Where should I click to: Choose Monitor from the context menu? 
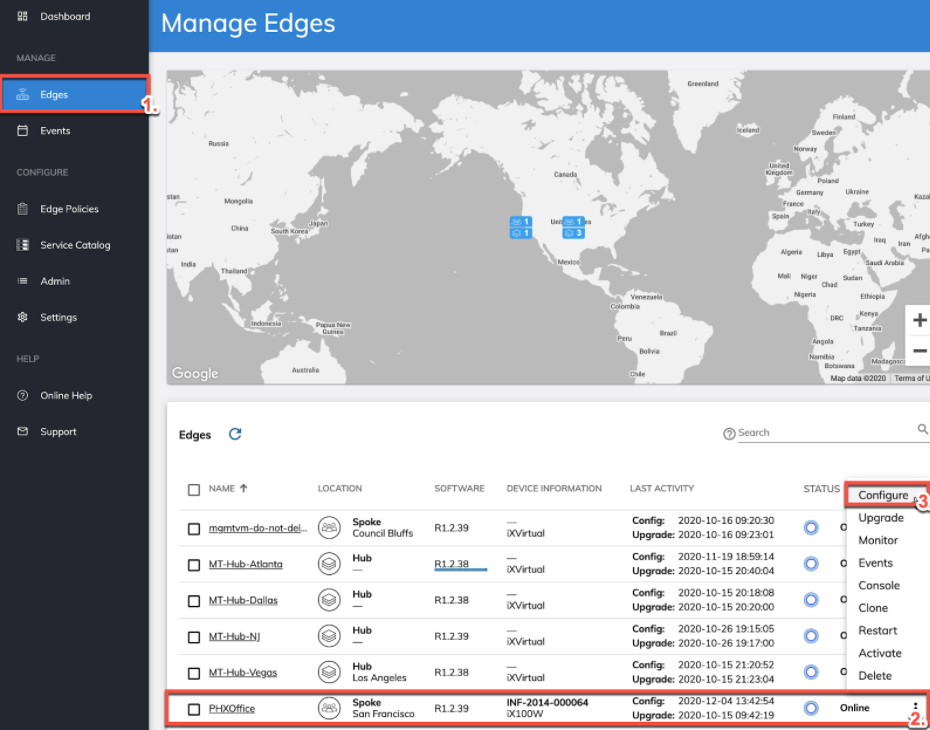point(878,540)
